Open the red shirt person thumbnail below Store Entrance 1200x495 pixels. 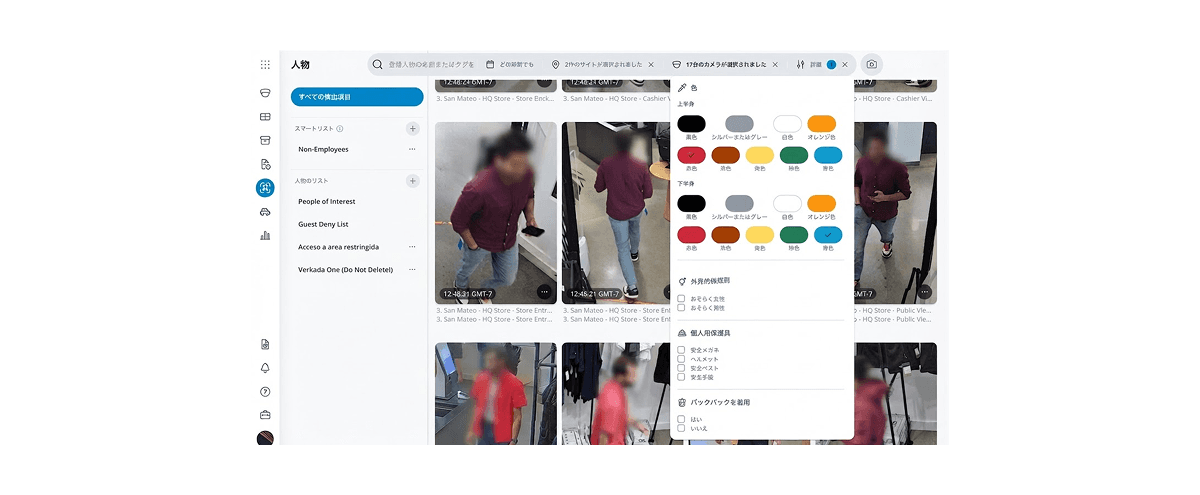pos(496,394)
